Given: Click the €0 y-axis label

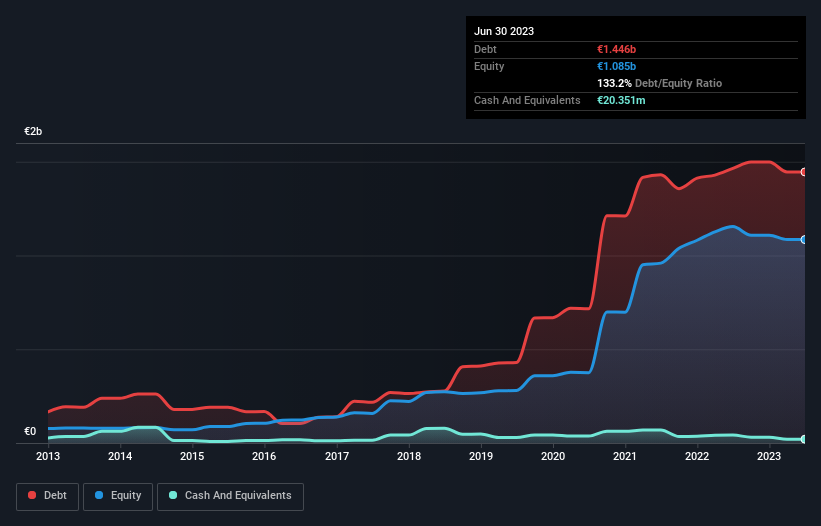Looking at the screenshot, I should tap(30, 431).
